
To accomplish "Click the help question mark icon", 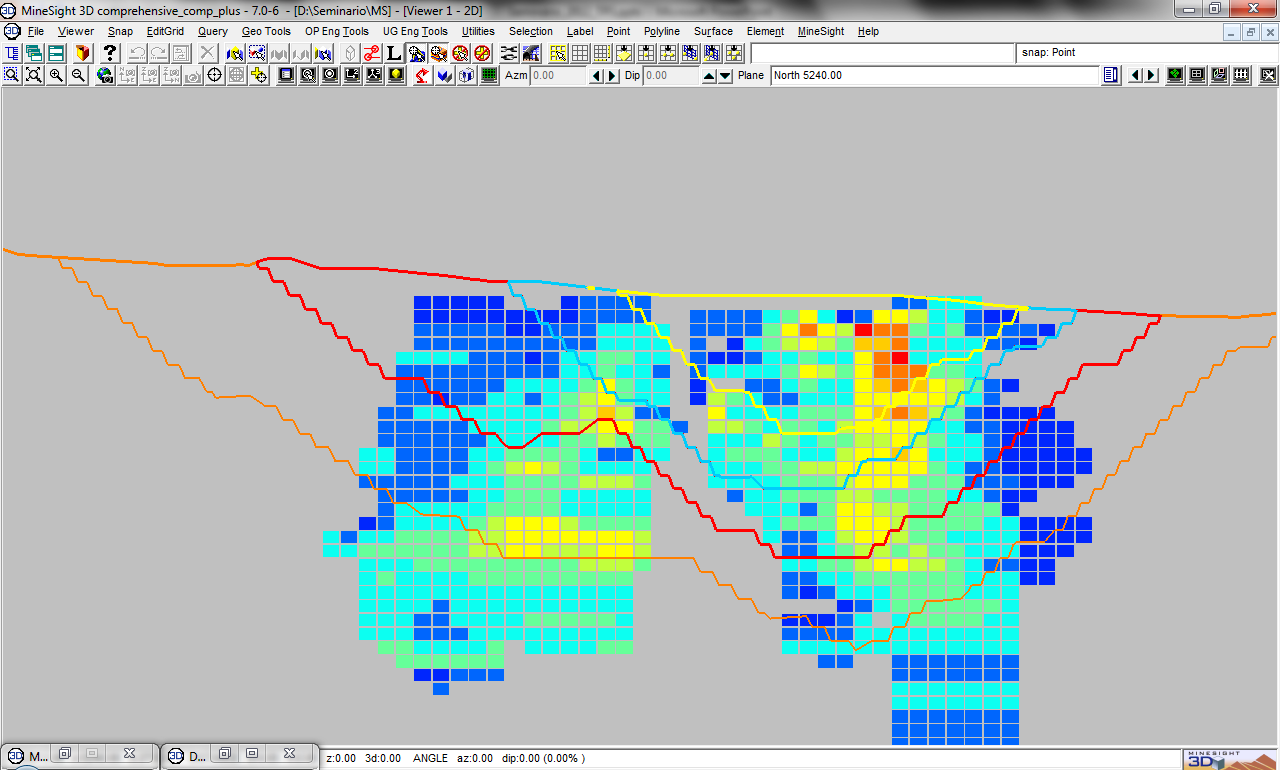I will coord(110,53).
